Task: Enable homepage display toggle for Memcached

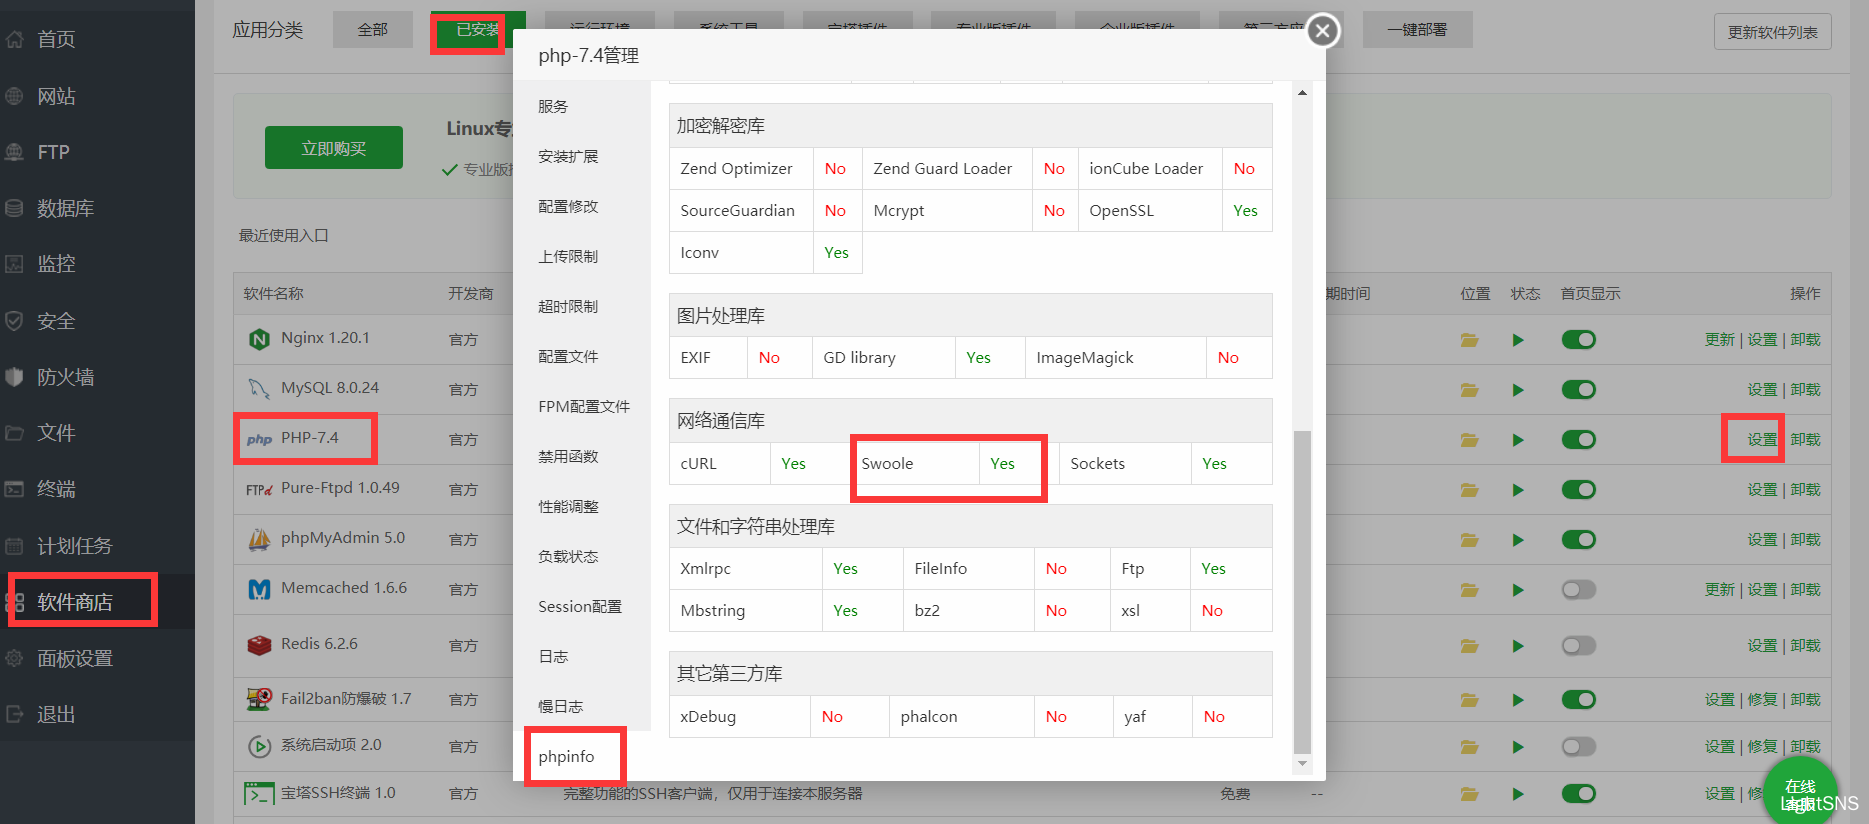Action: click(x=1578, y=590)
